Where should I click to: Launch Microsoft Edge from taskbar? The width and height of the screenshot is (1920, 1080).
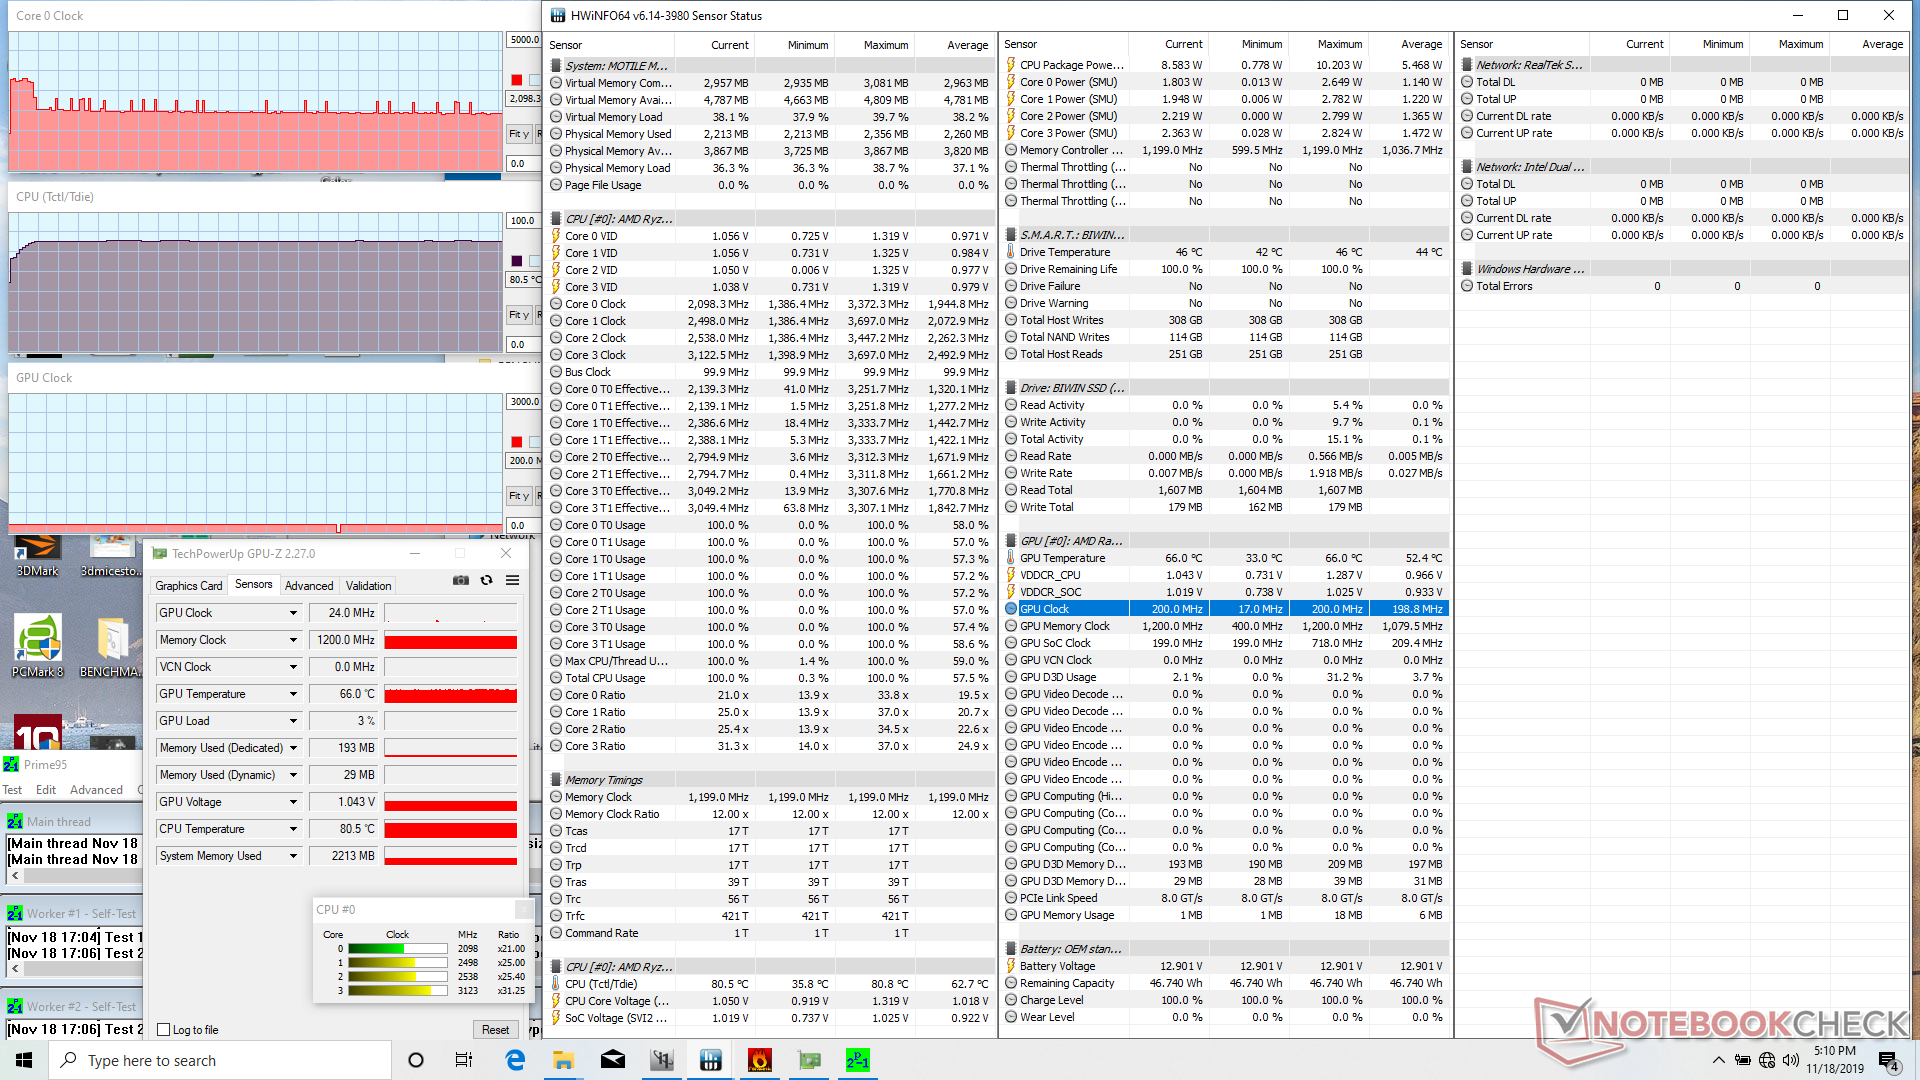pos(515,1060)
